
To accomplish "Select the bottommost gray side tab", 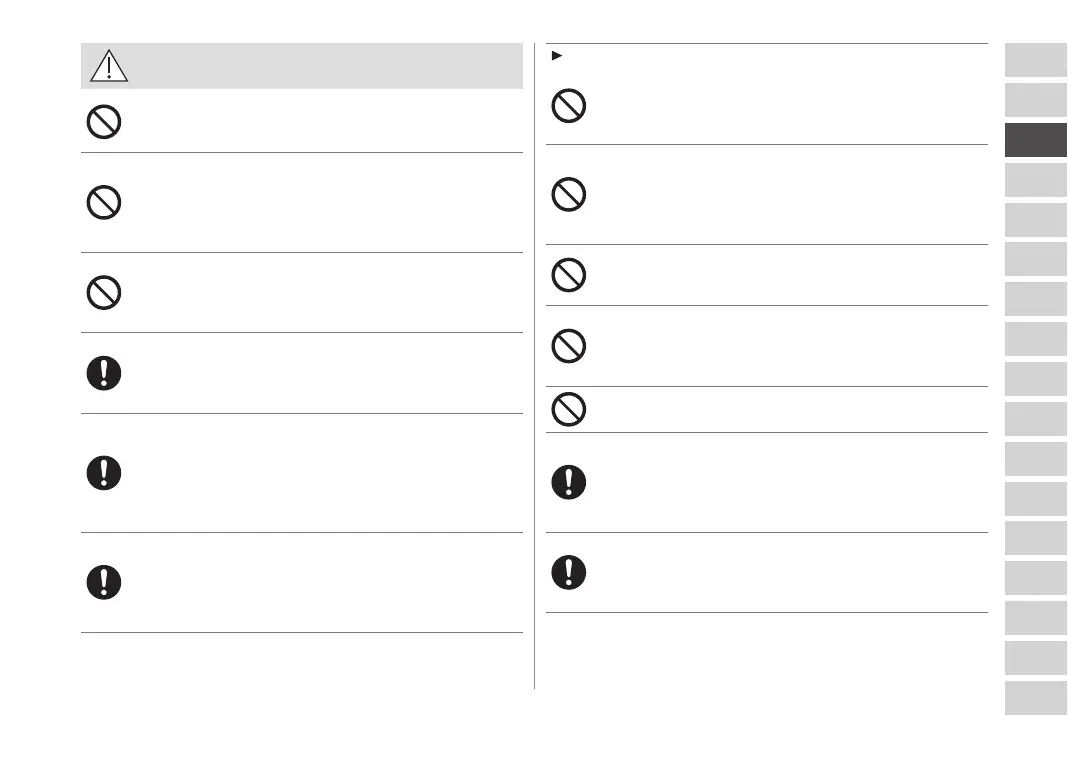I will [x=1036, y=698].
